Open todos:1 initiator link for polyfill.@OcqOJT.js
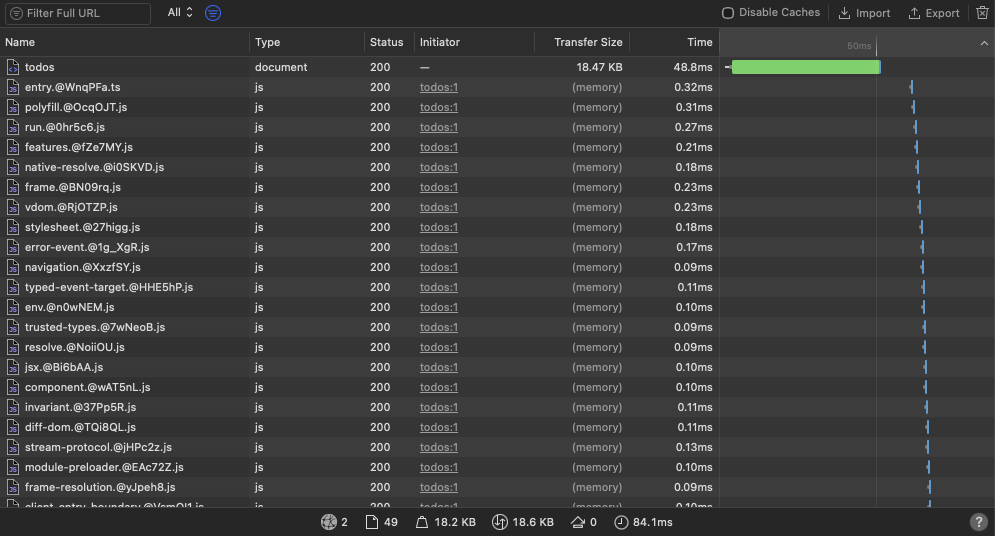The height and width of the screenshot is (536, 995). tap(438, 107)
